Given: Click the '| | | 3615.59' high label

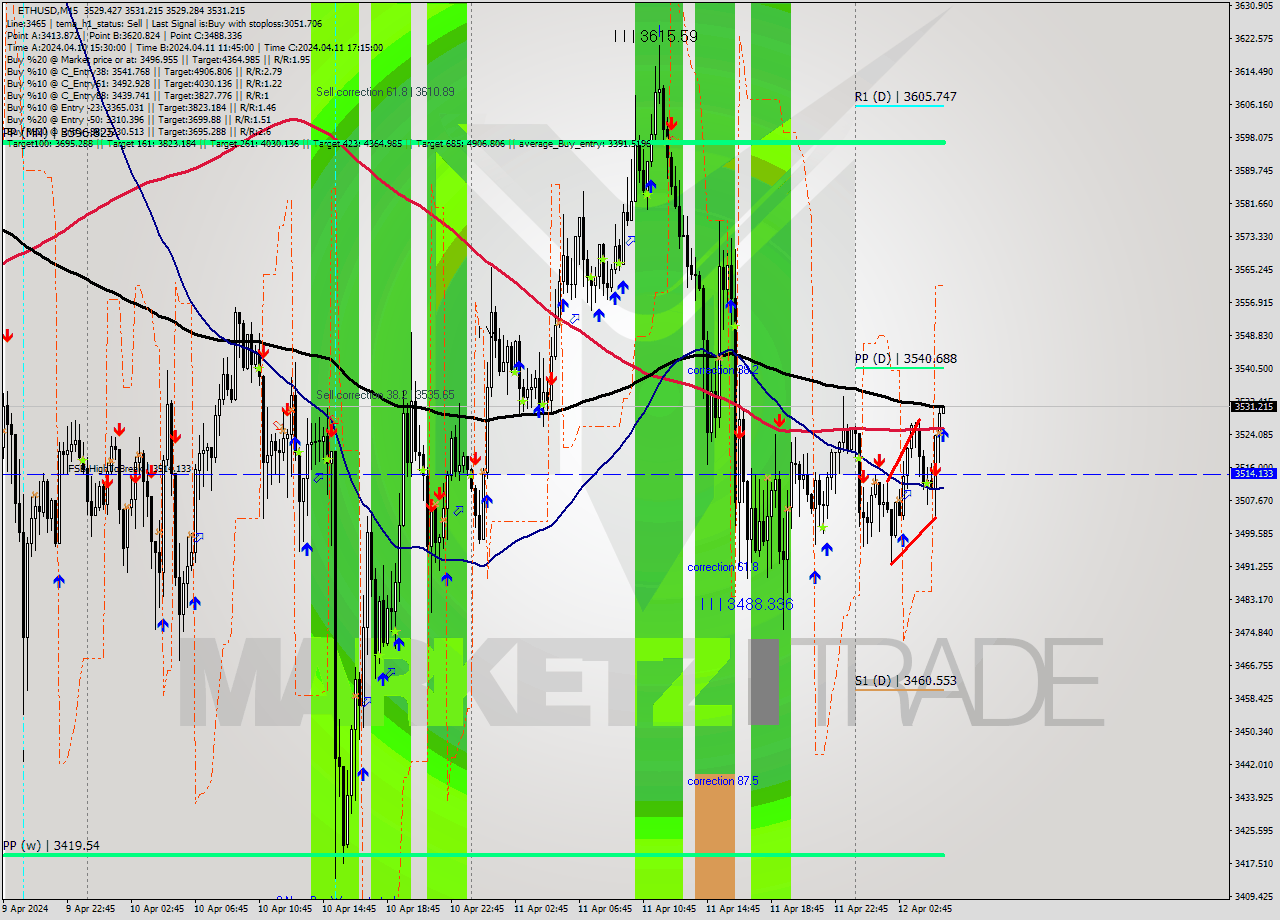Looking at the screenshot, I should (656, 36).
